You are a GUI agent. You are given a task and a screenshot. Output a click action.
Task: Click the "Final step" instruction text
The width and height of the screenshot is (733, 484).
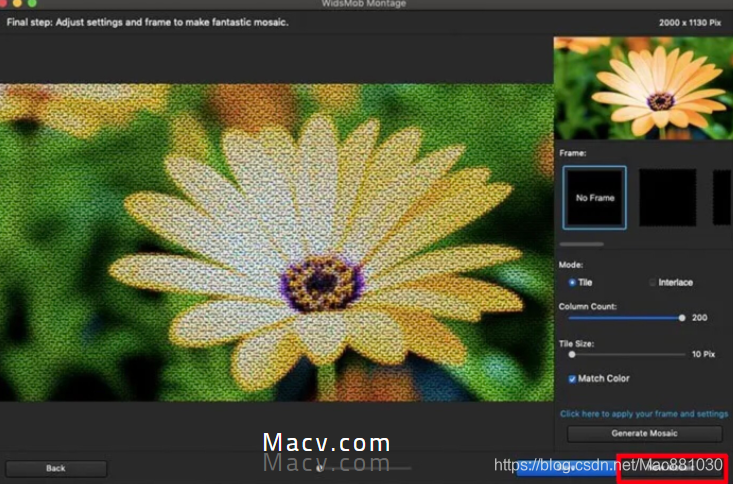(x=148, y=22)
